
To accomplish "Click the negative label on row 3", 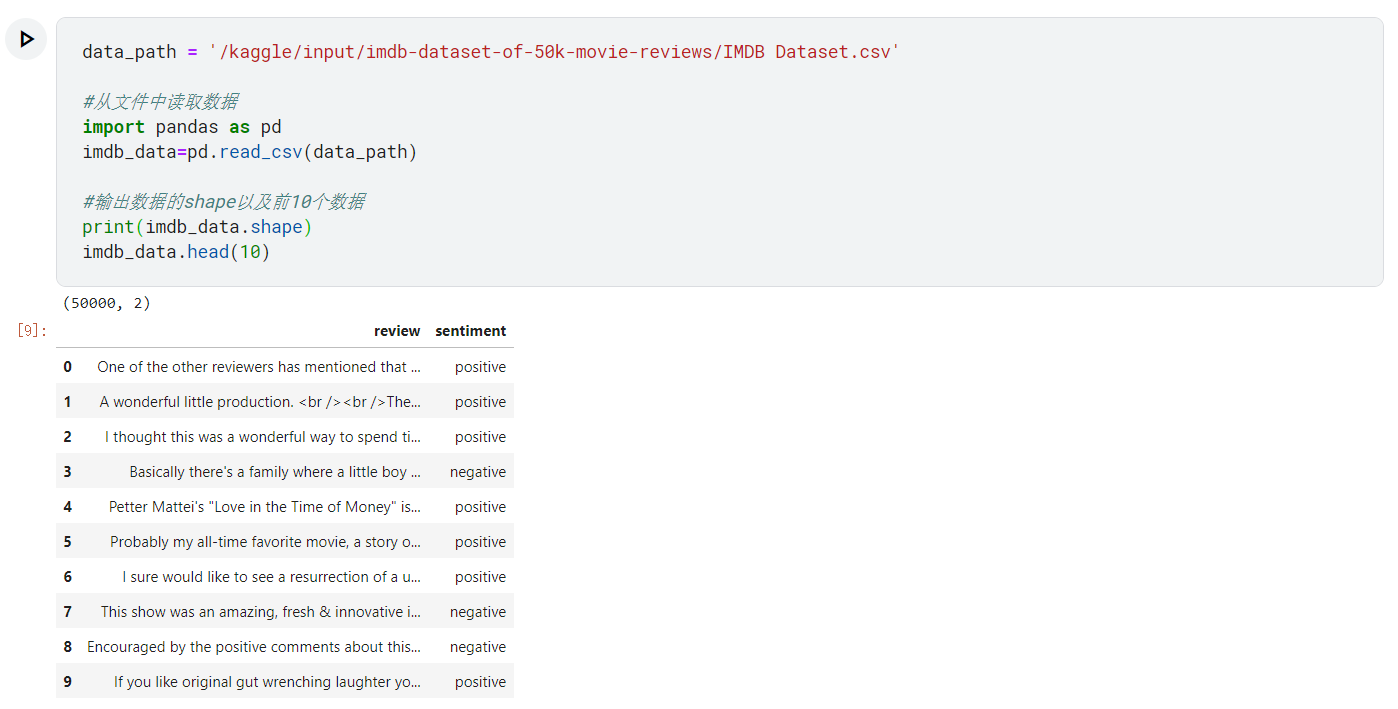I will click(478, 471).
